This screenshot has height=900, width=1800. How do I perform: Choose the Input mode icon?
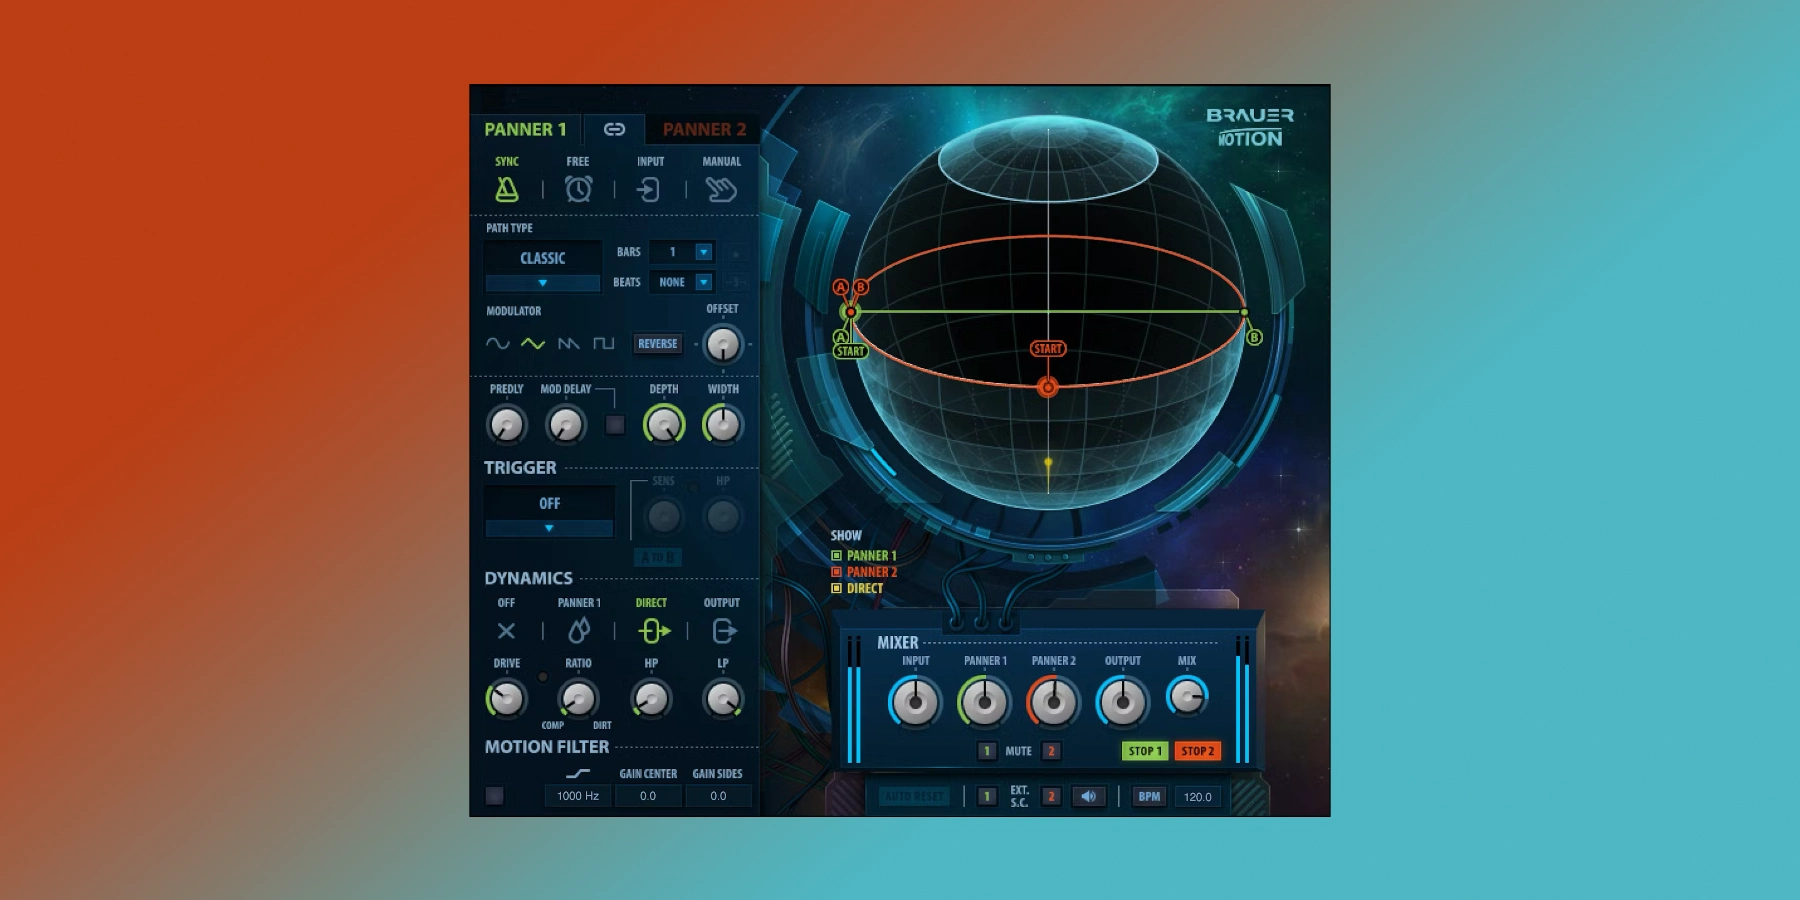click(x=649, y=189)
